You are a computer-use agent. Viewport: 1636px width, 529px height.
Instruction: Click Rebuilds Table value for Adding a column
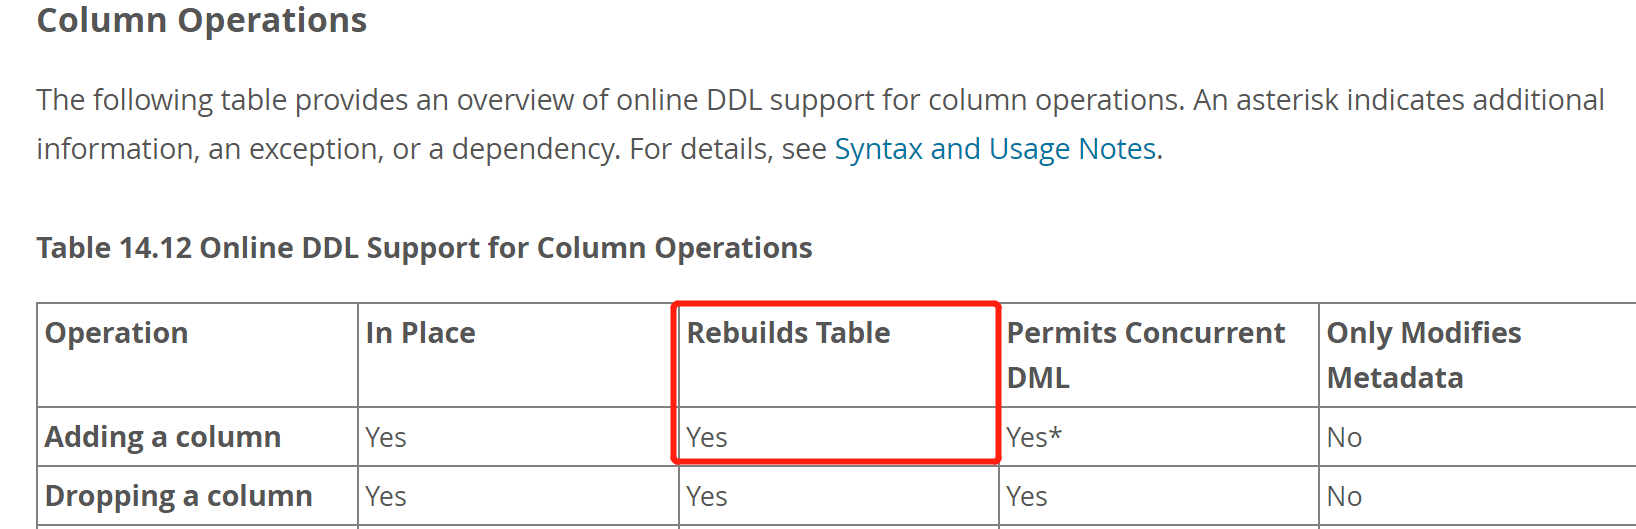[x=707, y=438]
